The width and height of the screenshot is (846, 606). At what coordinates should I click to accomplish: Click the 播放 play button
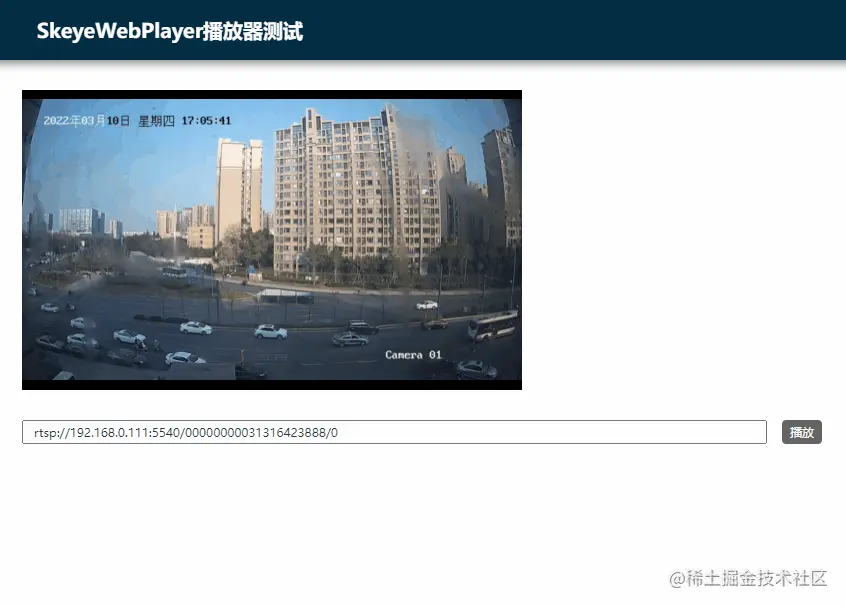801,432
